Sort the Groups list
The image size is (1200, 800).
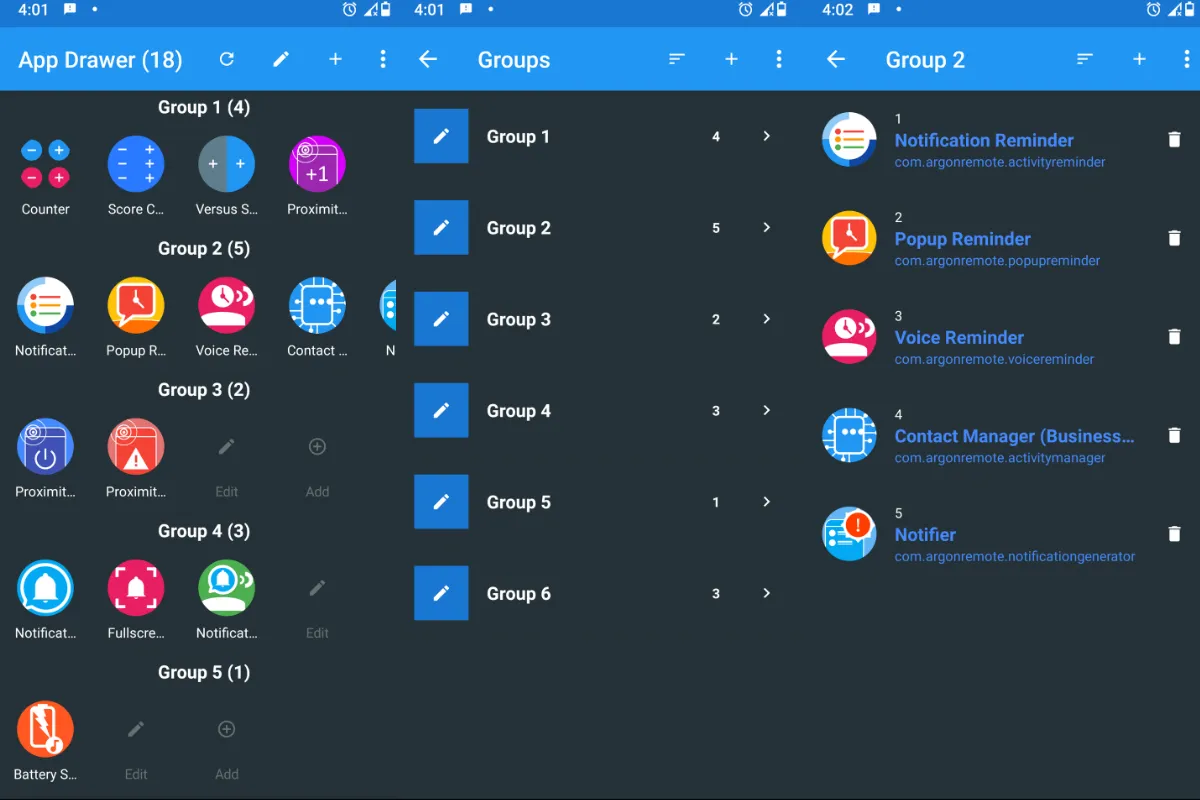point(677,59)
